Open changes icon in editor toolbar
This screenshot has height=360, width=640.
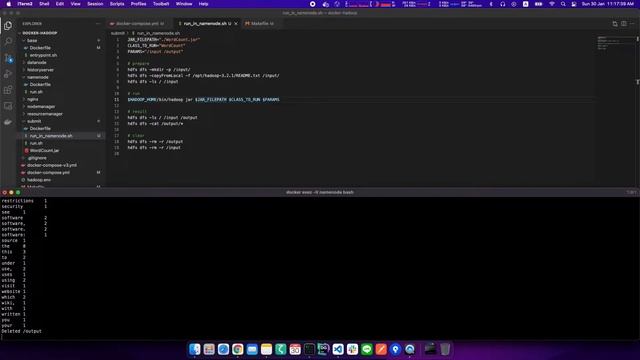[x=615, y=24]
